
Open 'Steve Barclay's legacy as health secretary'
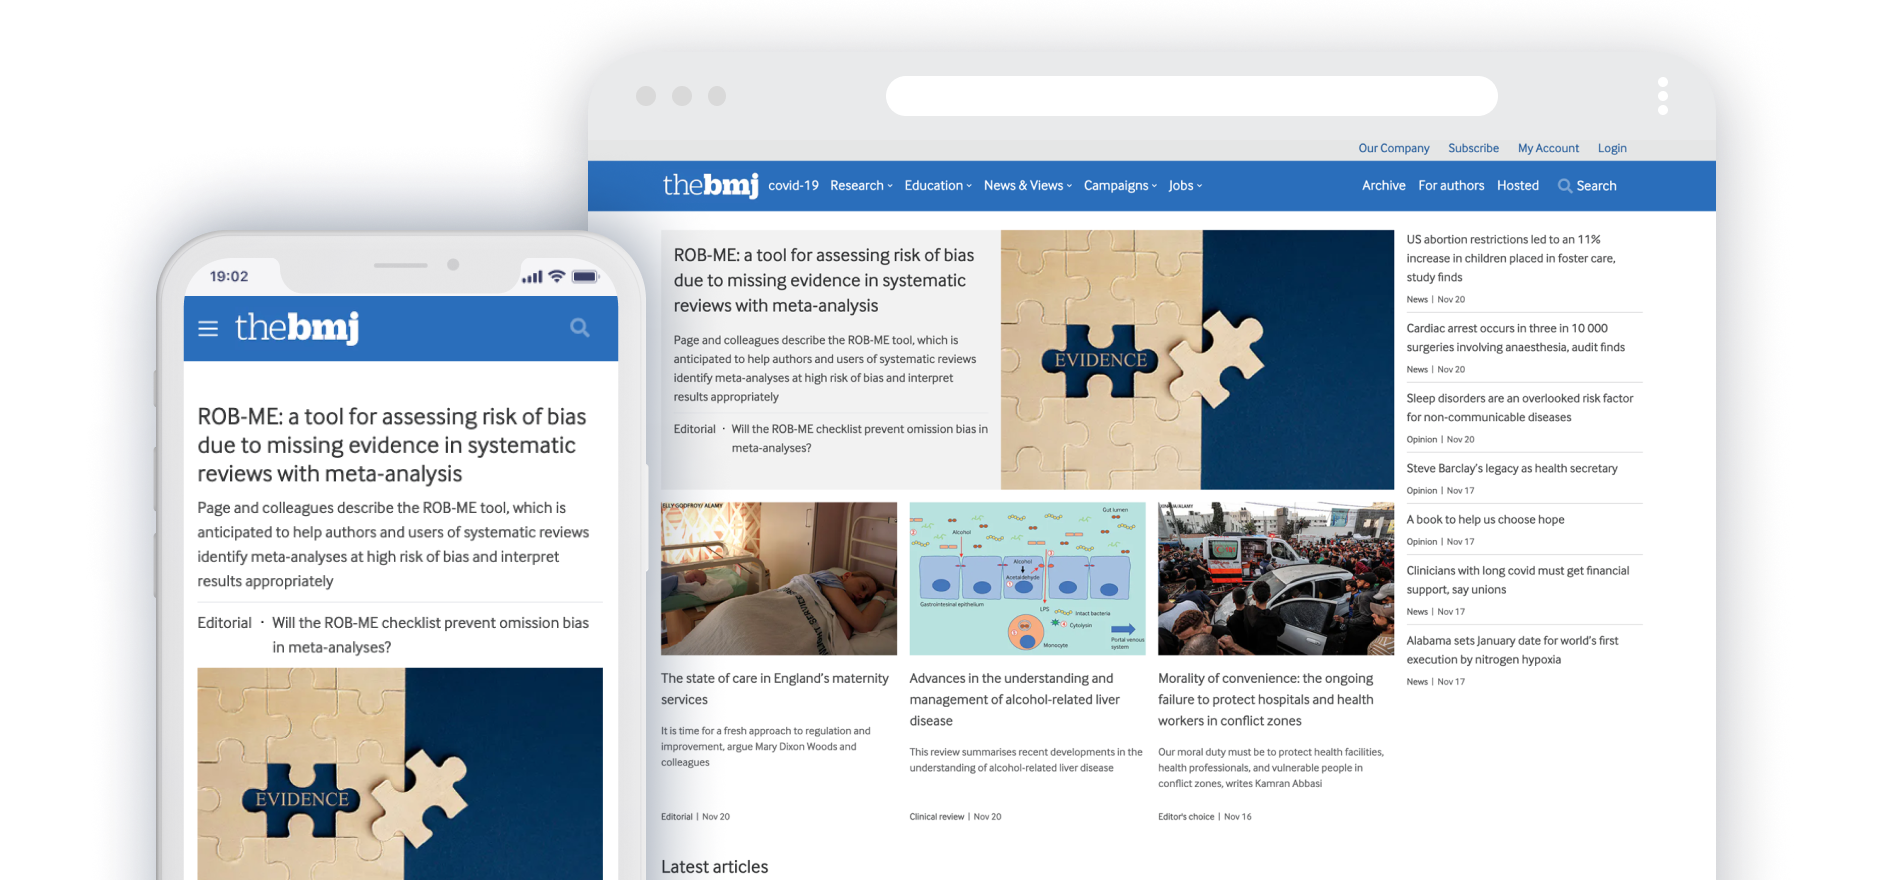point(1512,469)
